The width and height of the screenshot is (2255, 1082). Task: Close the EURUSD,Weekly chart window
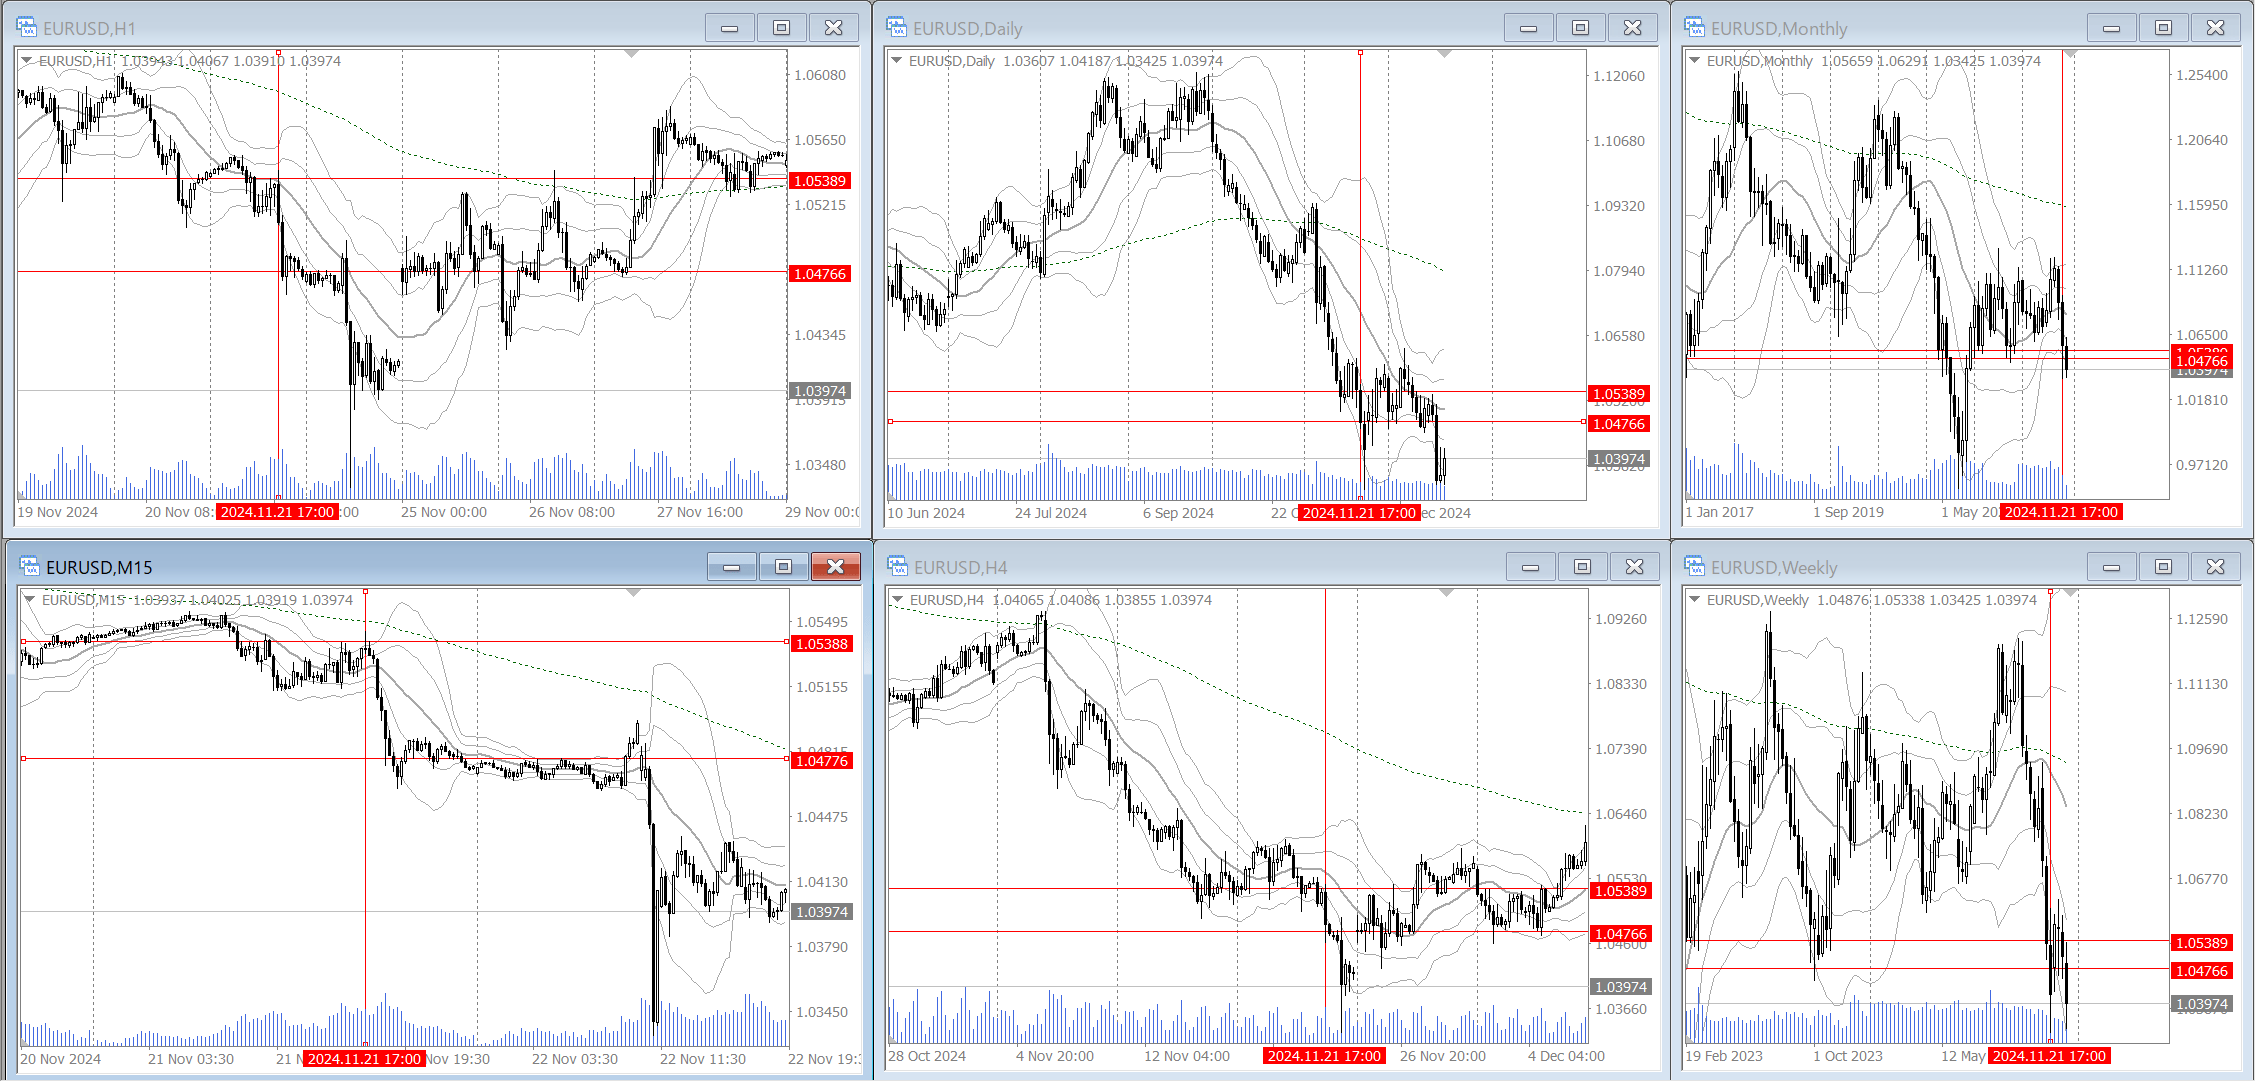[x=2216, y=567]
